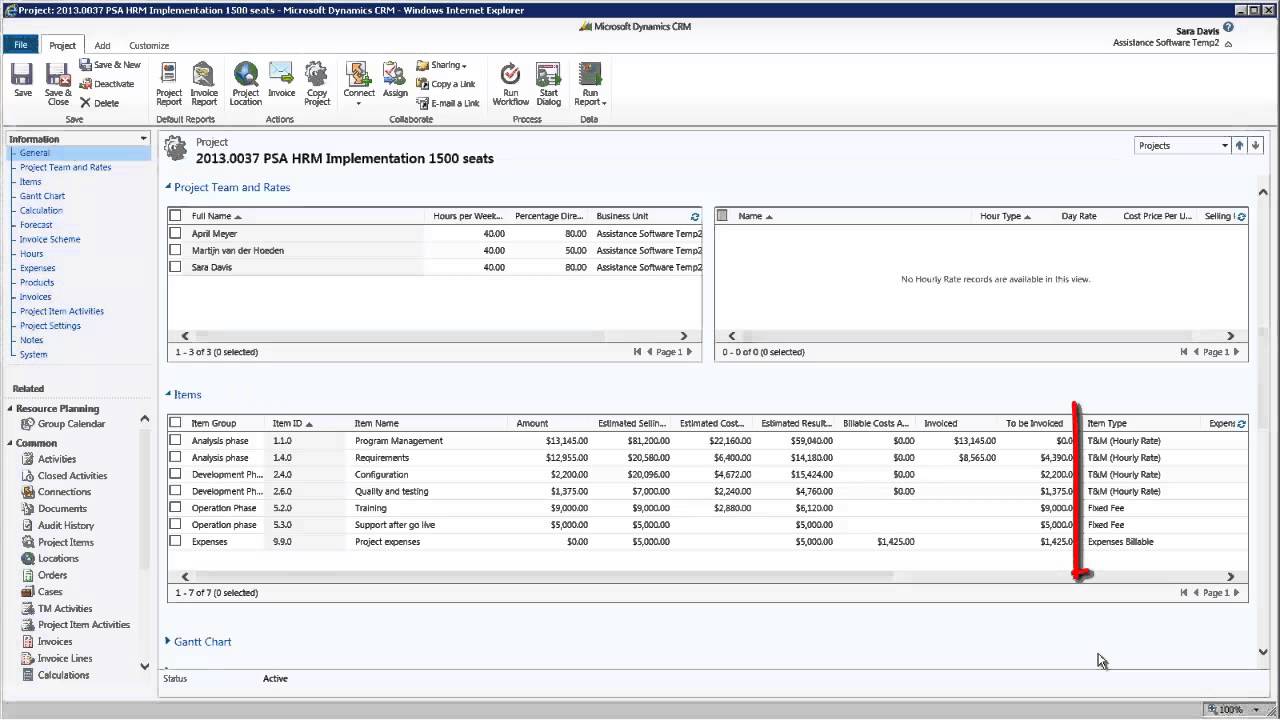Open the Project Report
The height and width of the screenshot is (720, 1280).
coord(169,83)
